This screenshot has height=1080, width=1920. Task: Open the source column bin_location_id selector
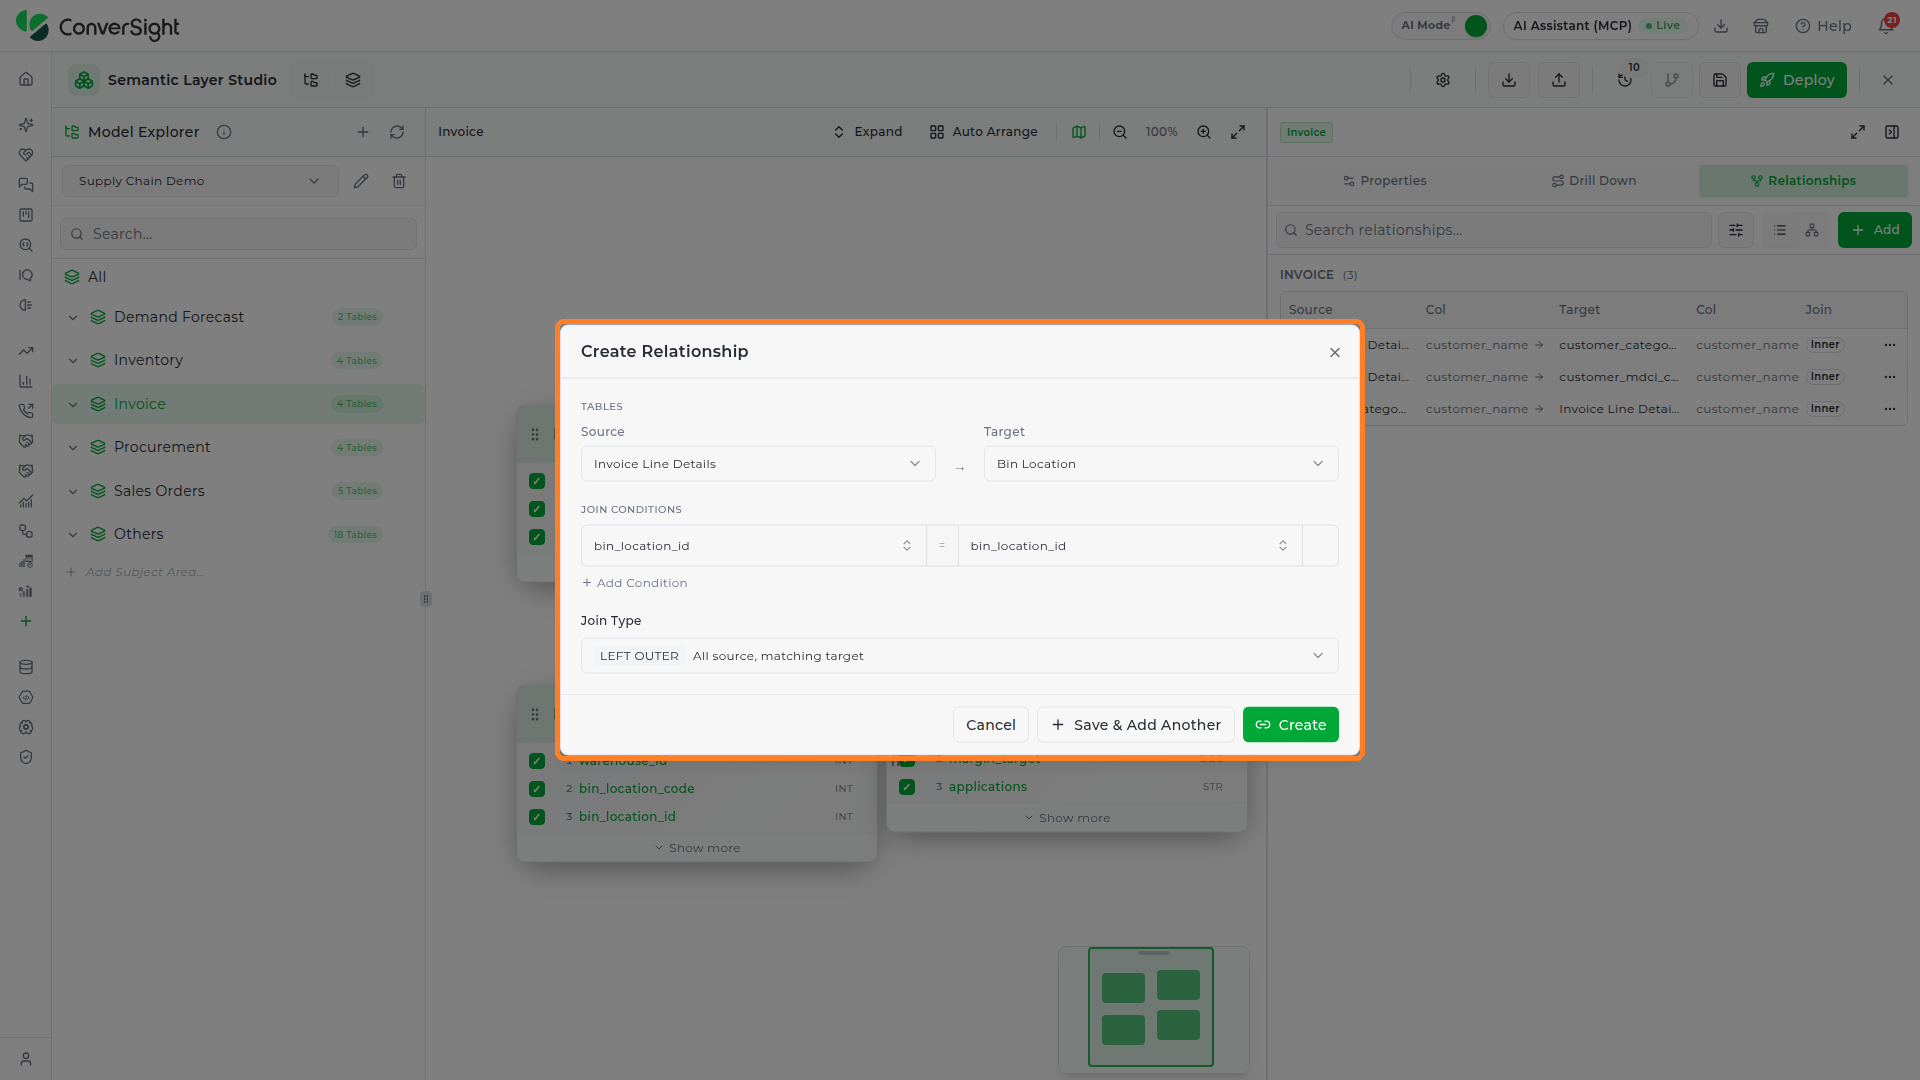[753, 546]
